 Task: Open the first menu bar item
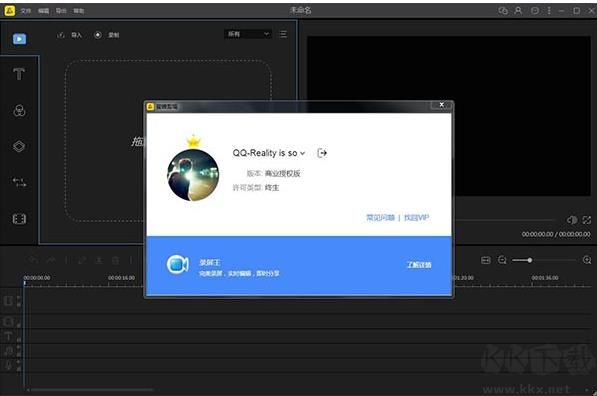(26, 11)
